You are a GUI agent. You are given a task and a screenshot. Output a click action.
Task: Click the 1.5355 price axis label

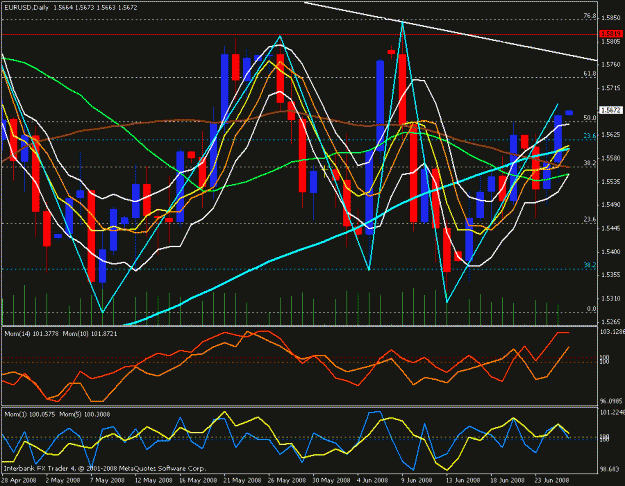(x=610, y=275)
